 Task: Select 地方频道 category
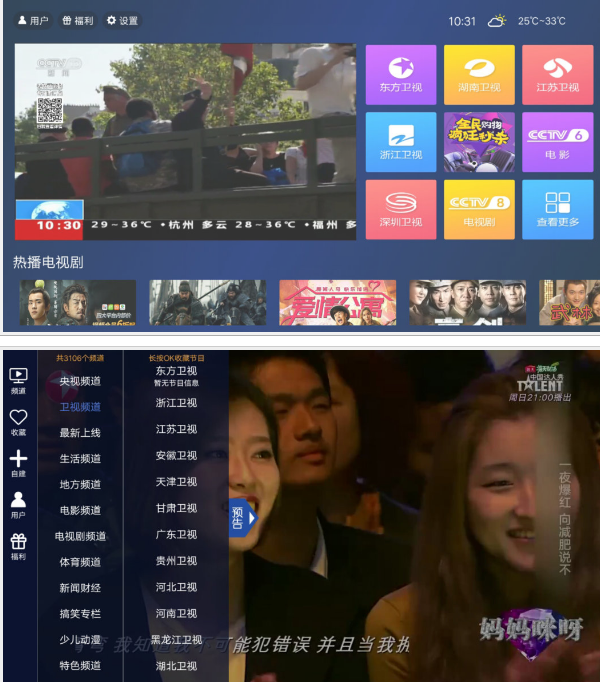80,485
